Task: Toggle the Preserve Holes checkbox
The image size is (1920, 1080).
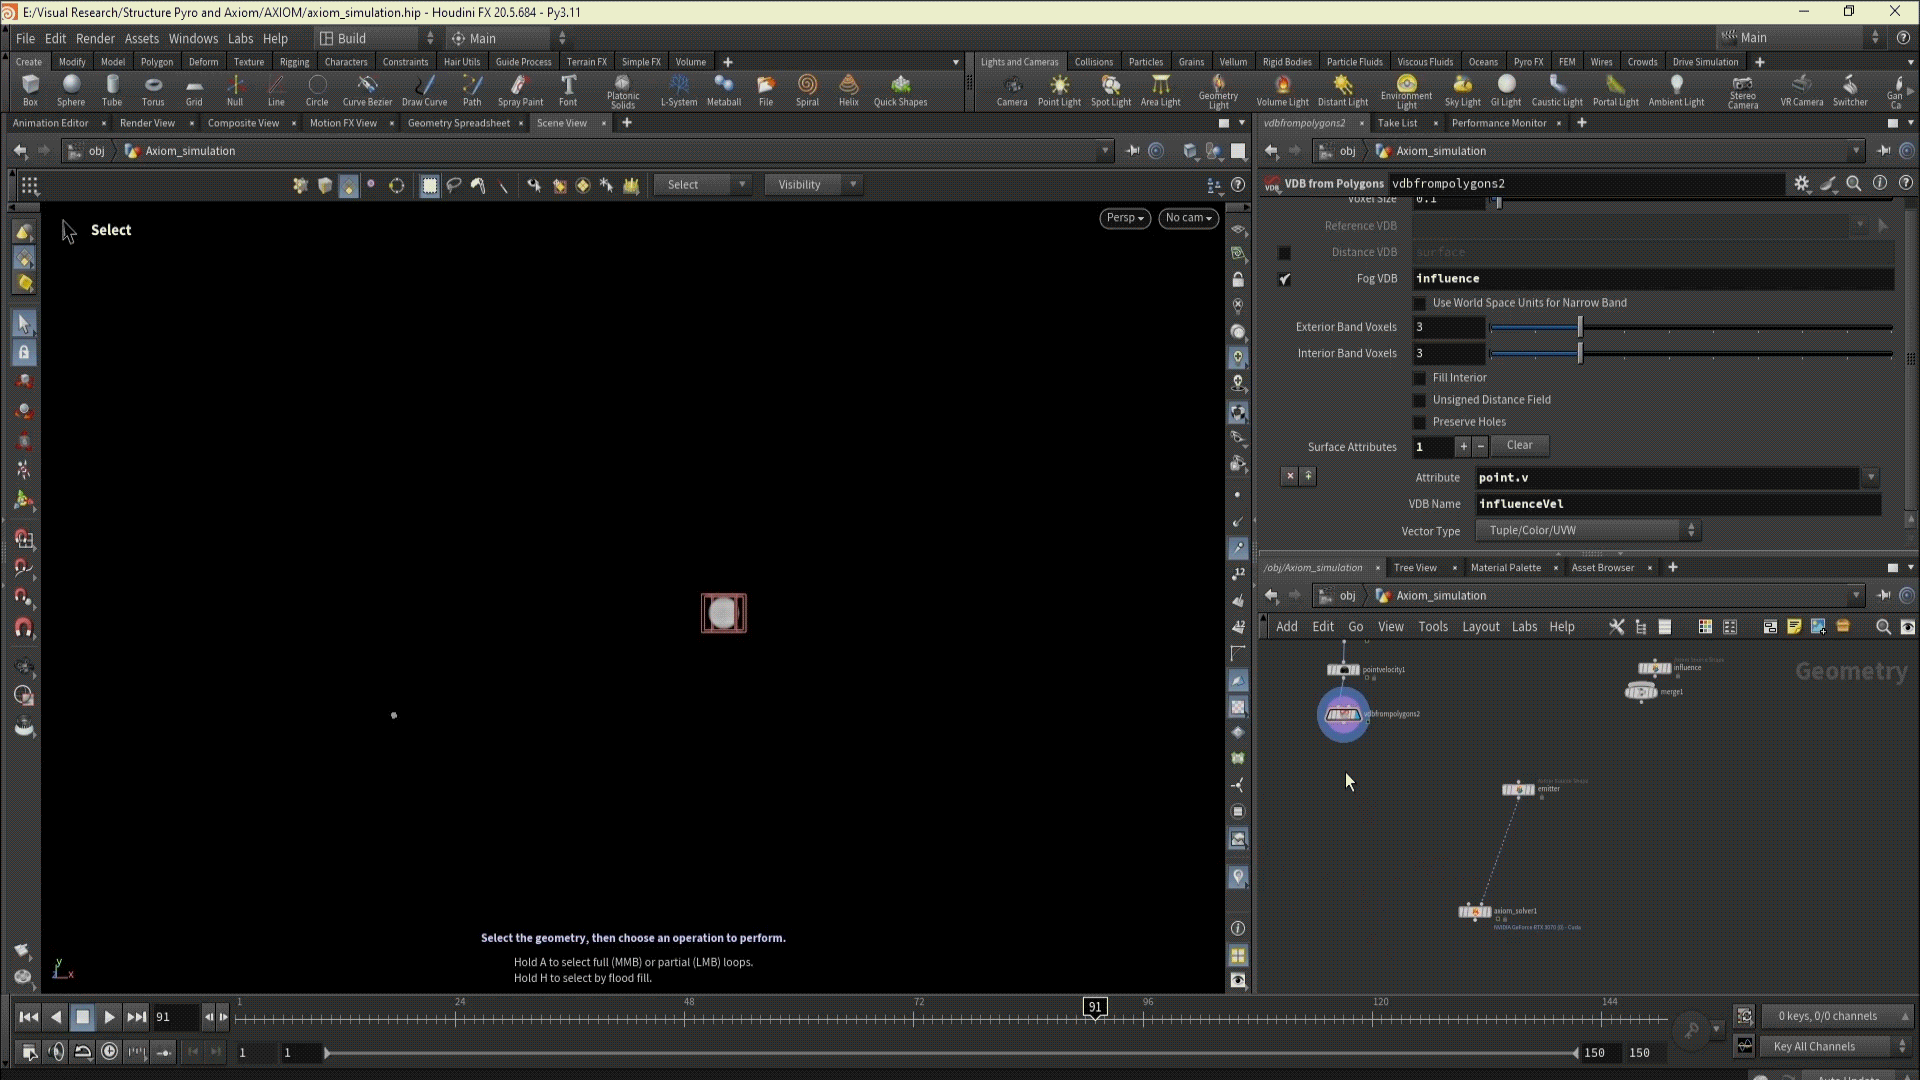Action: click(1419, 422)
